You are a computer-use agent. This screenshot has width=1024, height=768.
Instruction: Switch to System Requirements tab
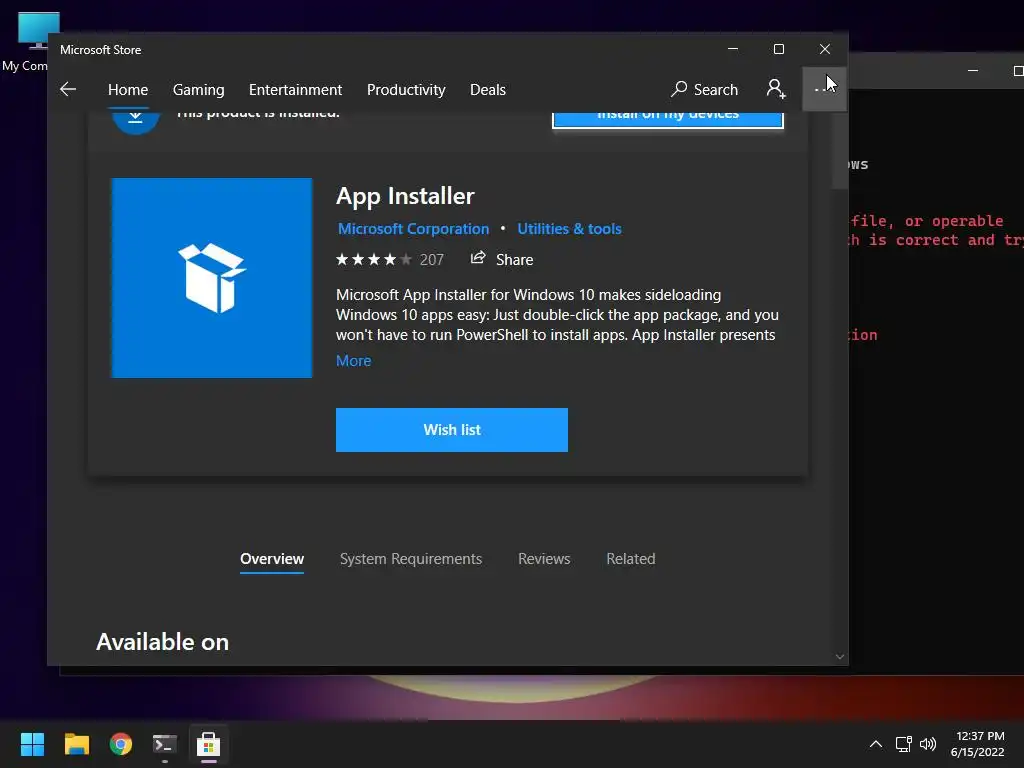(x=411, y=559)
